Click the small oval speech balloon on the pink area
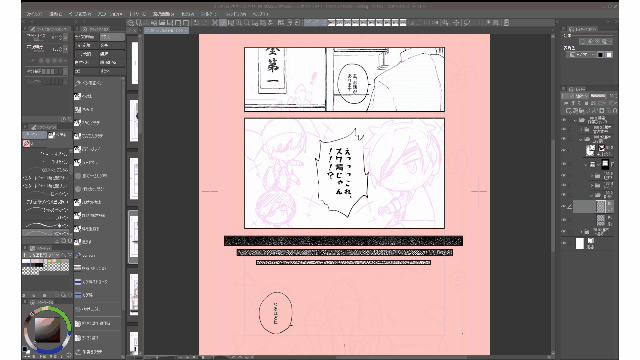The image size is (640, 360). (x=276, y=313)
